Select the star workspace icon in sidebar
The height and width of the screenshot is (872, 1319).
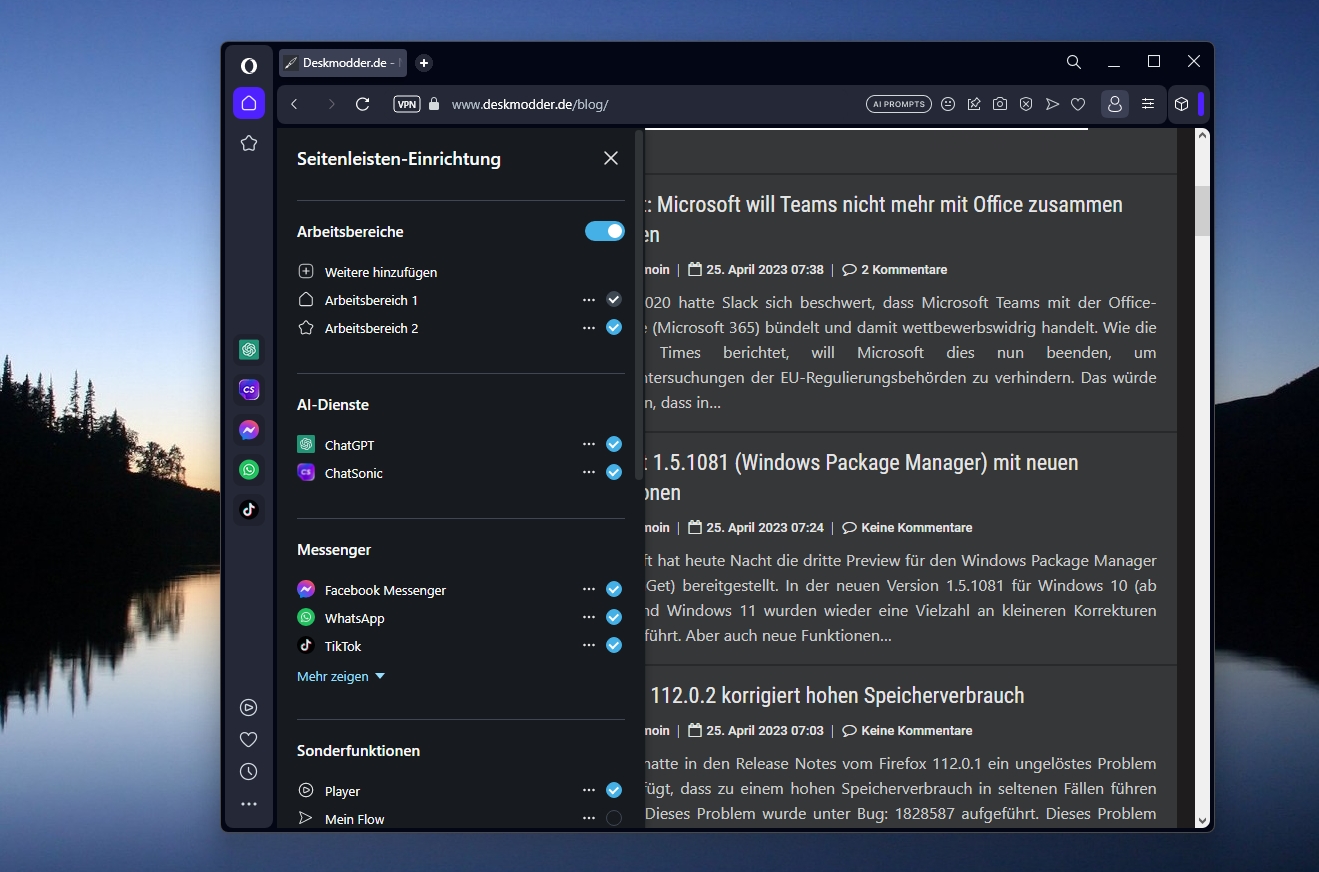[x=249, y=143]
